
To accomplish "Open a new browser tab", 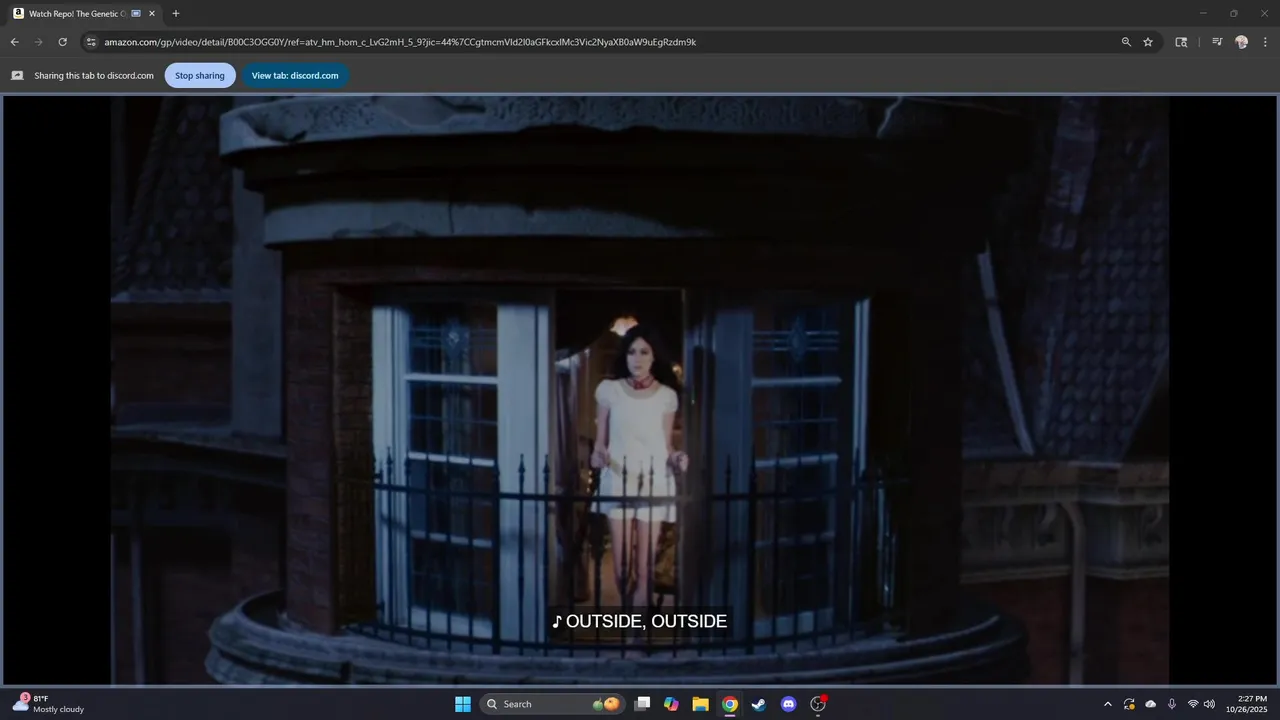I will tap(176, 14).
